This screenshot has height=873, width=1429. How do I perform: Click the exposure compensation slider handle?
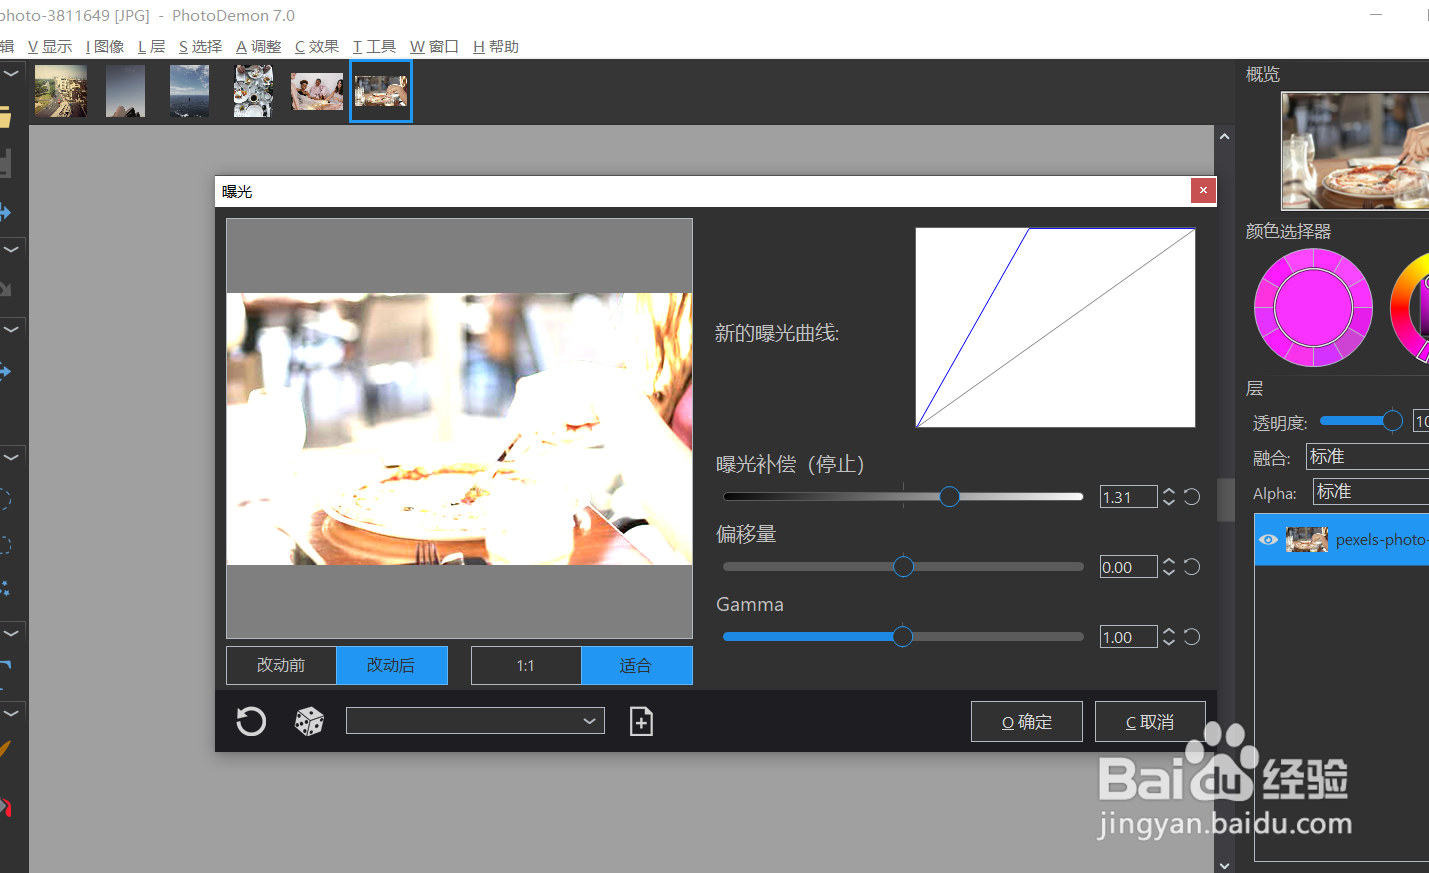tap(950, 497)
